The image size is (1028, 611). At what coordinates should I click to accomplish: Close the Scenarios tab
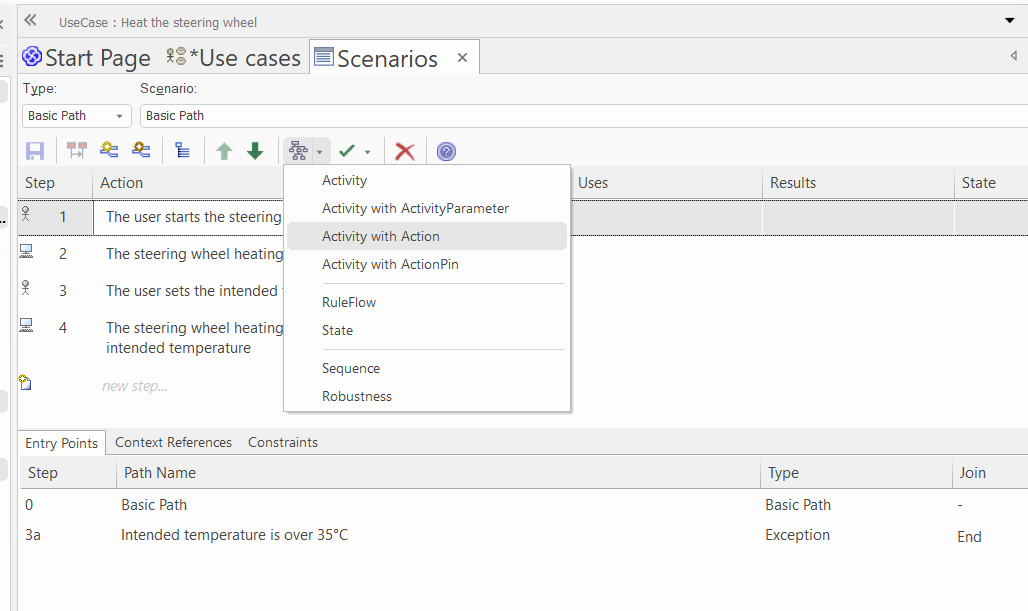[x=462, y=58]
